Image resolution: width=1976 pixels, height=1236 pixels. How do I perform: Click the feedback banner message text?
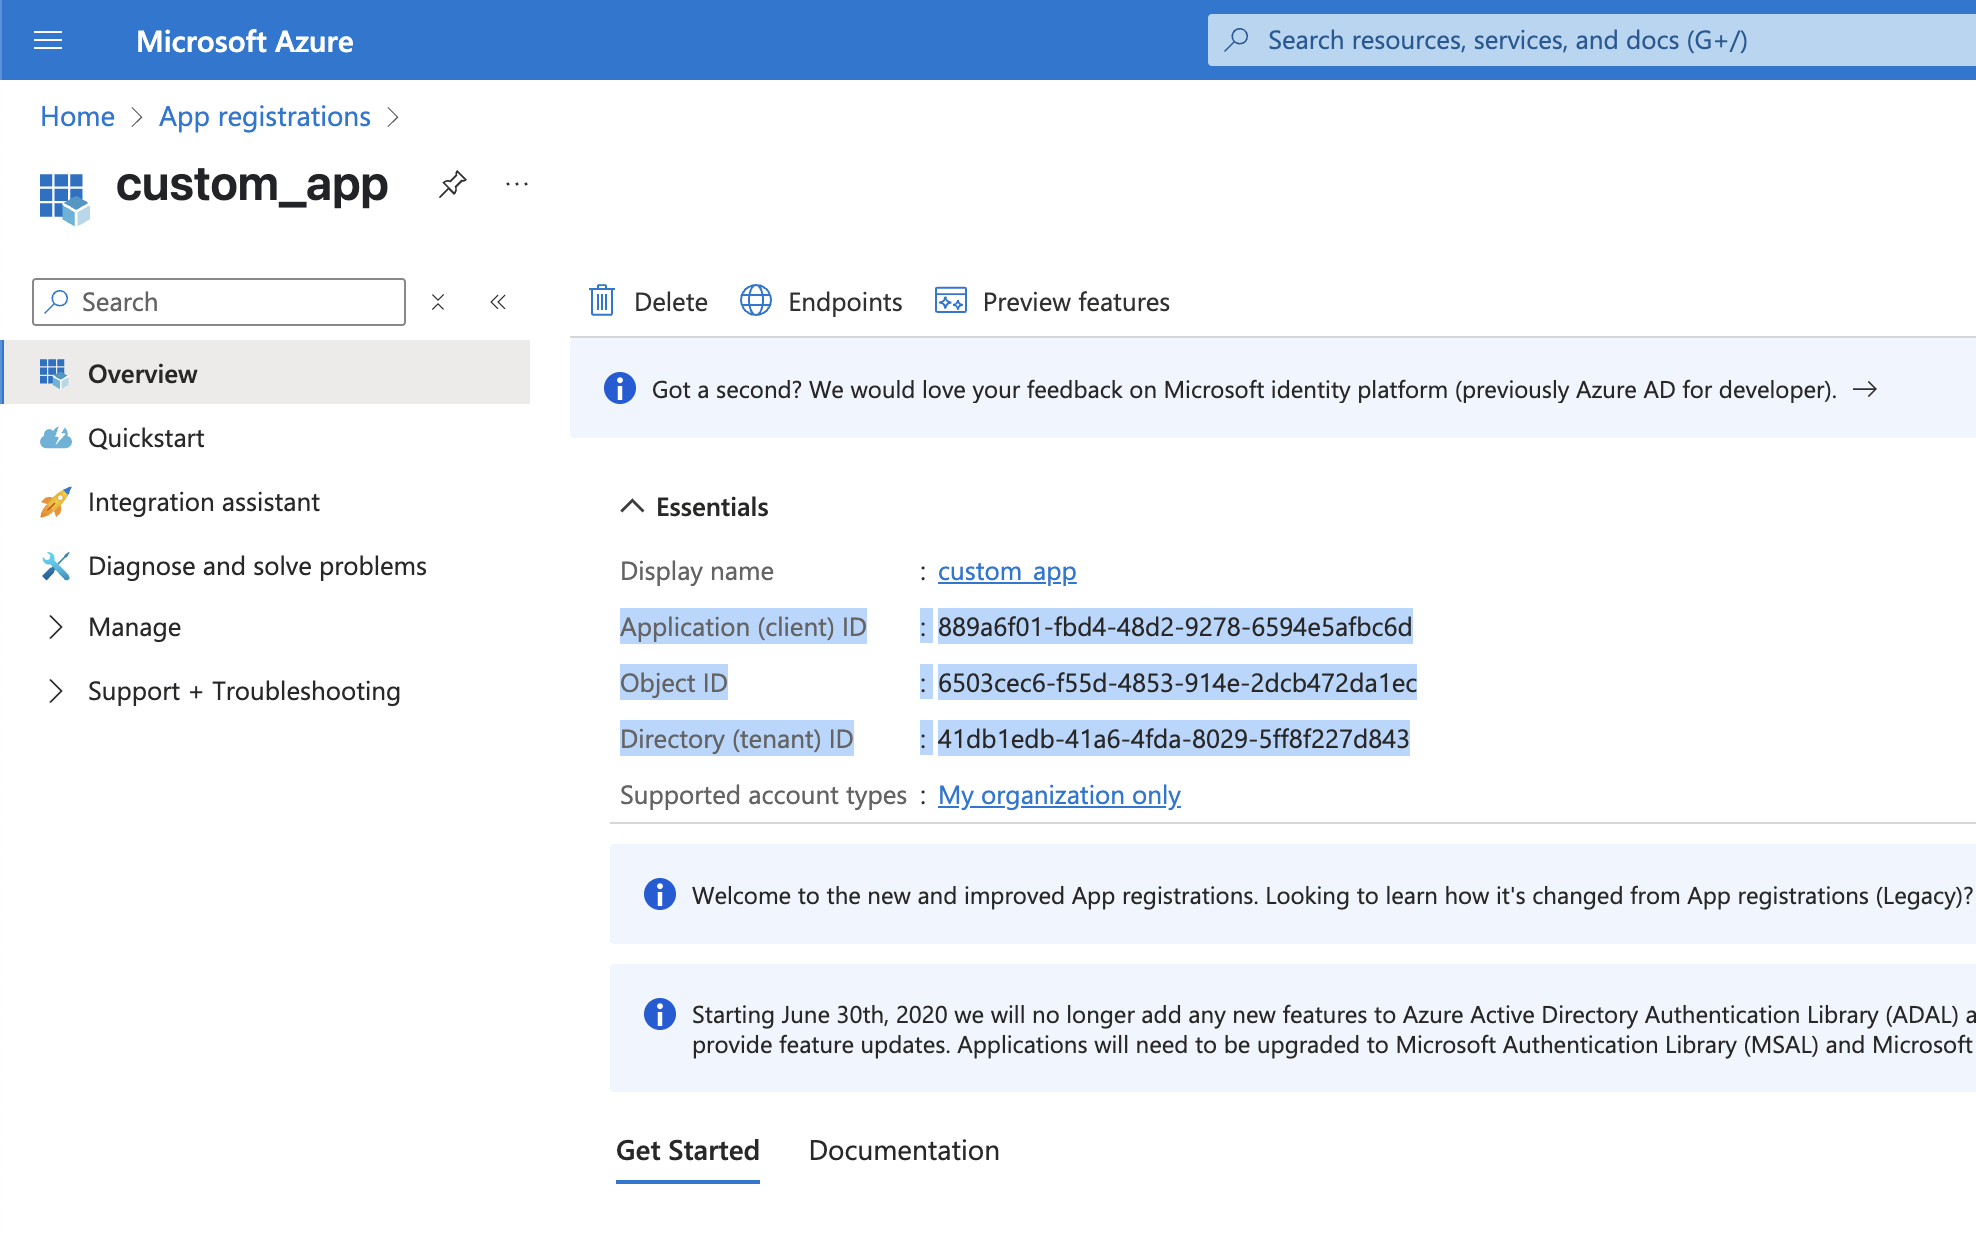[1244, 389]
